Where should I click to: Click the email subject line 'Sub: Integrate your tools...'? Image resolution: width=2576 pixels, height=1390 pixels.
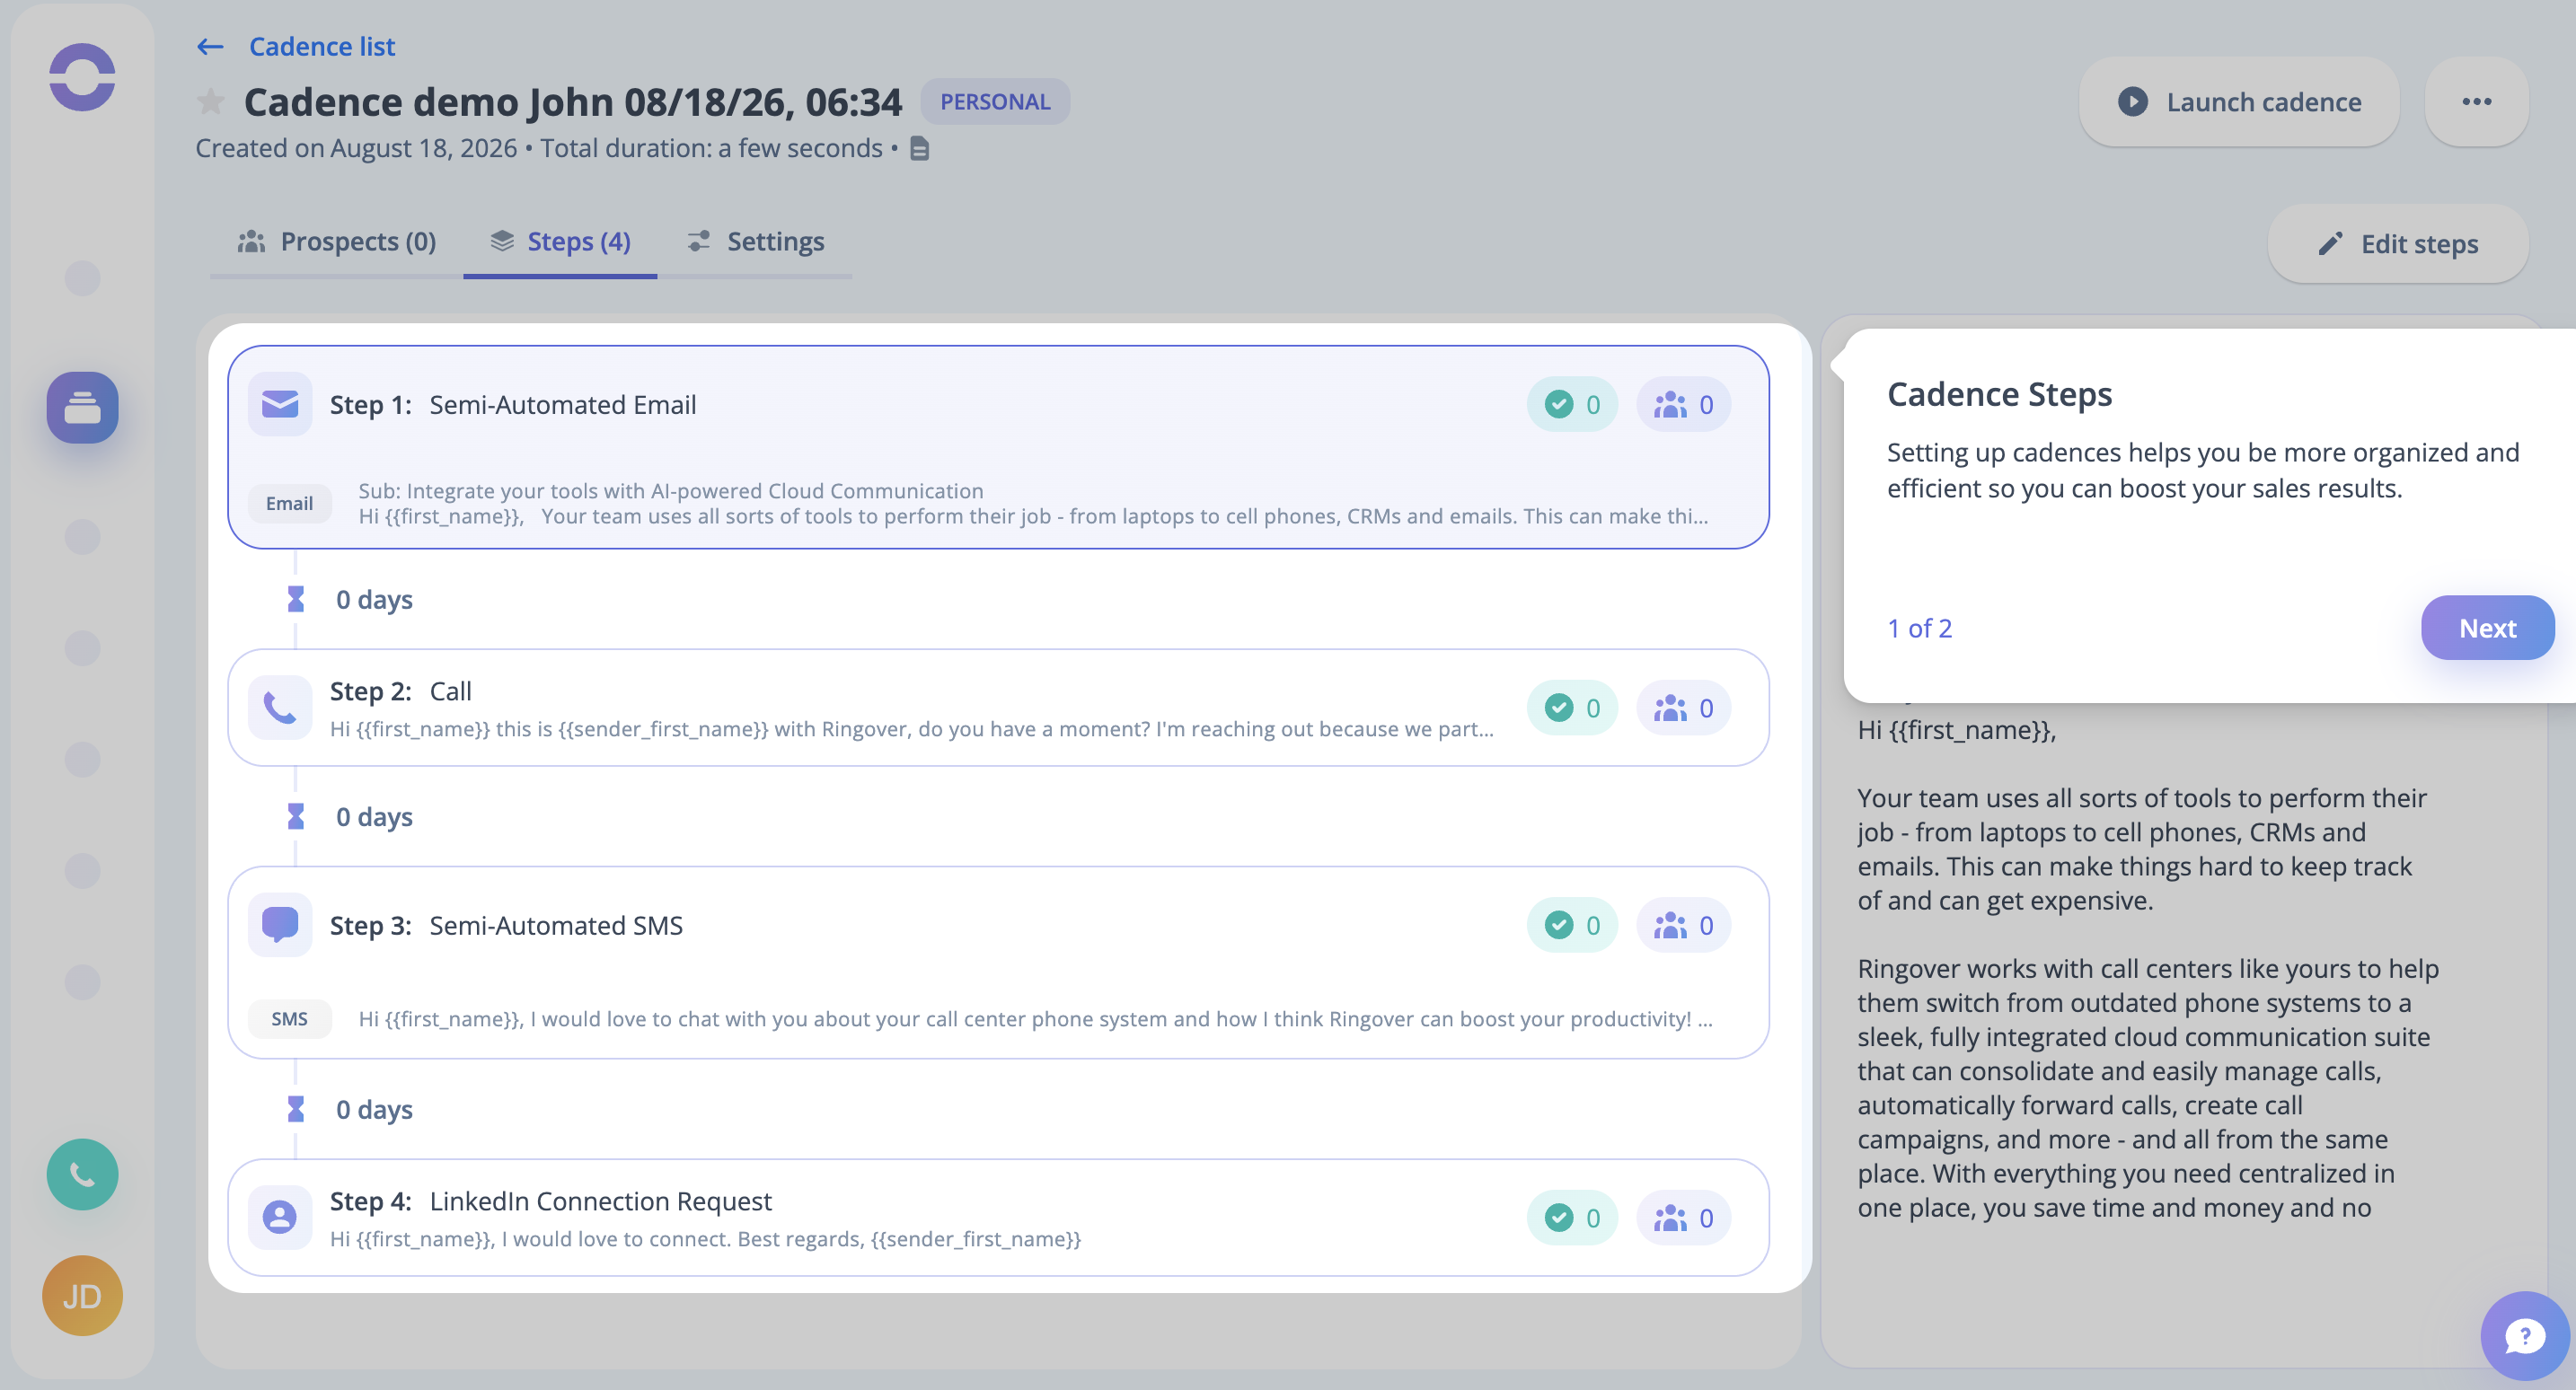pos(671,491)
